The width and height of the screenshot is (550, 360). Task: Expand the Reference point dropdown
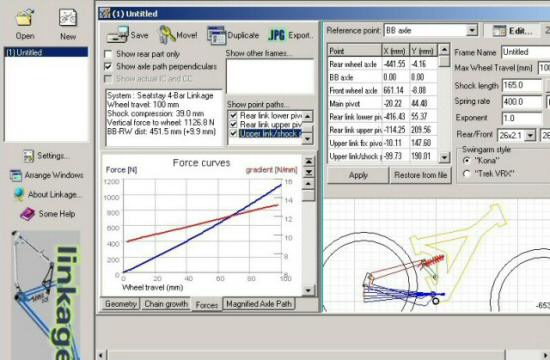472,31
